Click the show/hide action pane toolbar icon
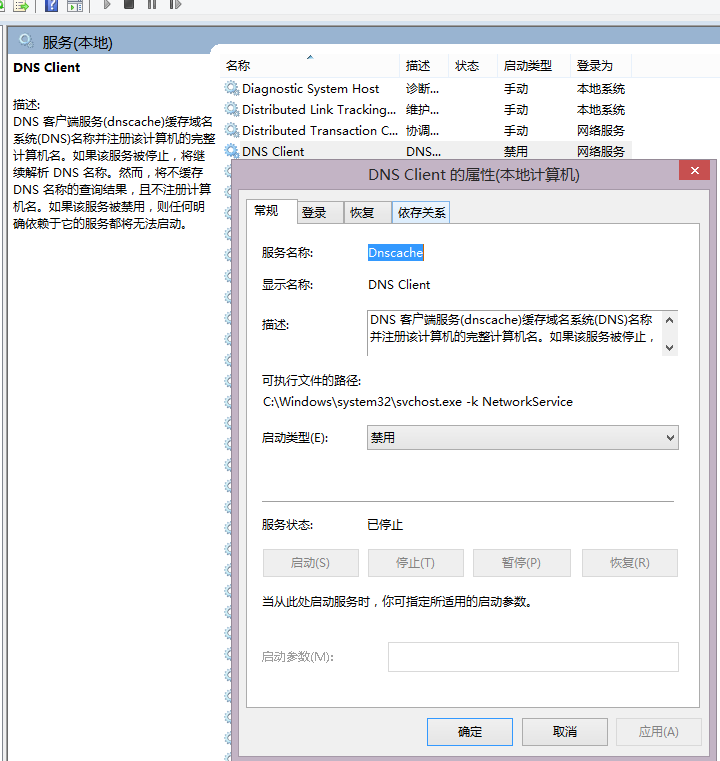 [x=75, y=6]
